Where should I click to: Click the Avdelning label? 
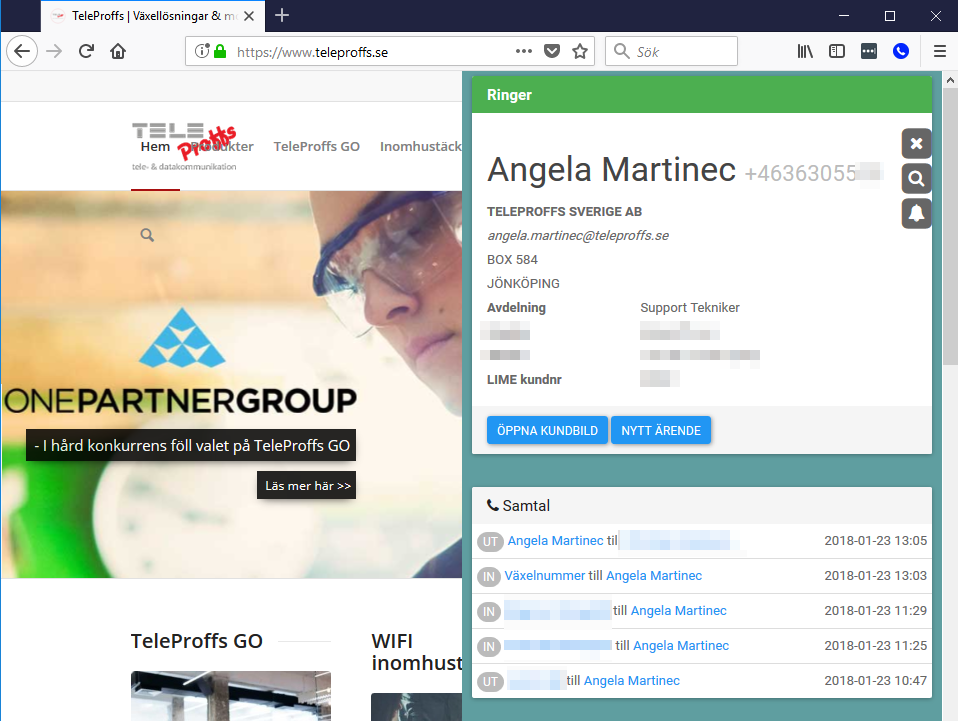click(x=516, y=307)
